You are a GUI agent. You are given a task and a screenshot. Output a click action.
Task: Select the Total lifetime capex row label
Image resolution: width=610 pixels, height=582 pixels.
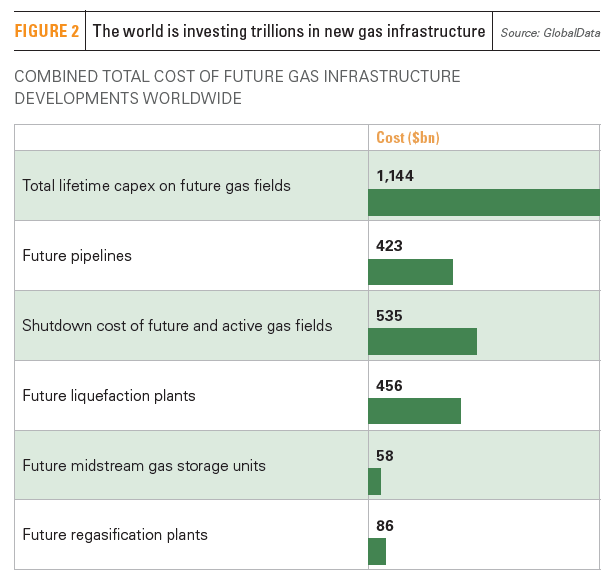click(x=156, y=185)
